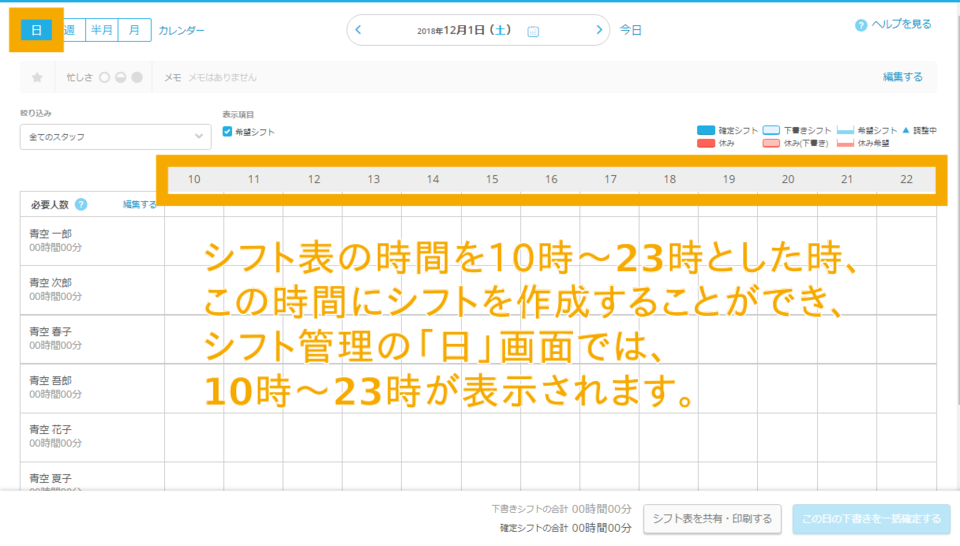This screenshot has width=960, height=546.
Task: Click シフト表を共有・印刷する button
Action: click(x=712, y=519)
